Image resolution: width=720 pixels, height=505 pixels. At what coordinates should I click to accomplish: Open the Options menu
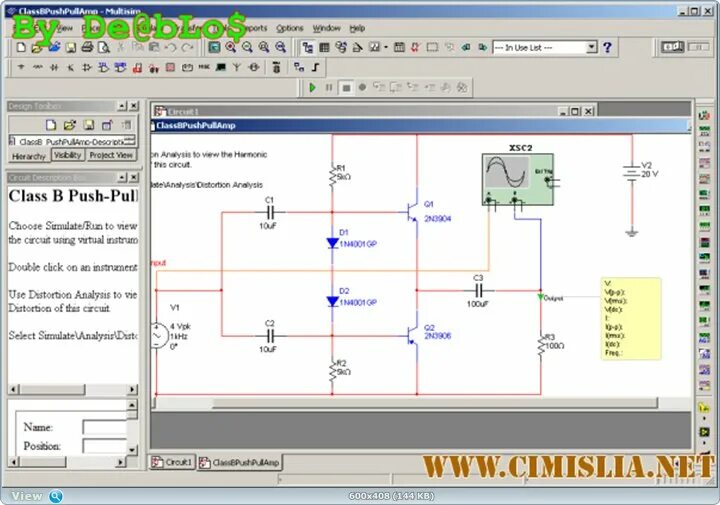289,28
